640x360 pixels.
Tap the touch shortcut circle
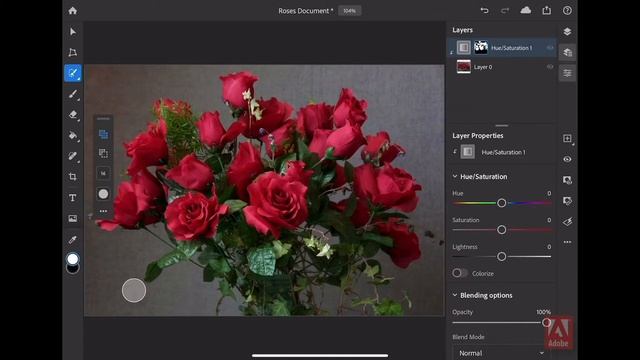coord(134,290)
